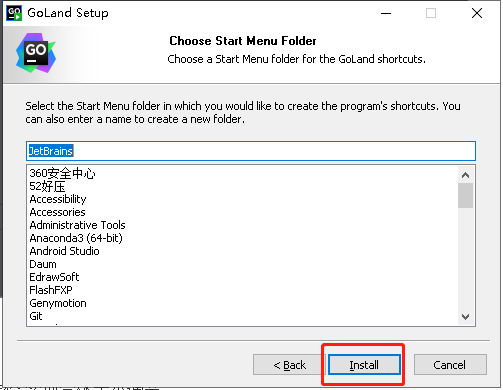Screen dimensions: 503x390
Task: Click the GoLand title bar icon
Action: click(x=14, y=13)
